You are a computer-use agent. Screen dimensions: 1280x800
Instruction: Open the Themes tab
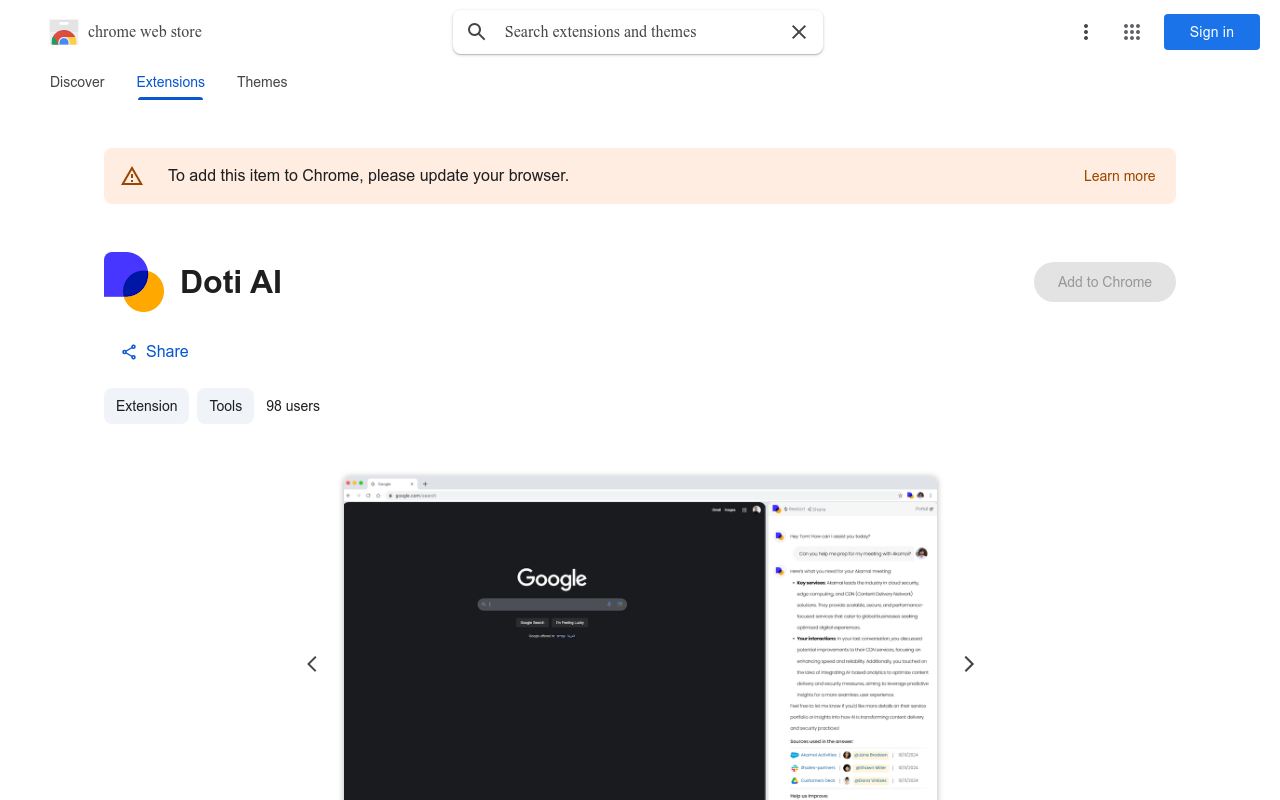click(262, 82)
